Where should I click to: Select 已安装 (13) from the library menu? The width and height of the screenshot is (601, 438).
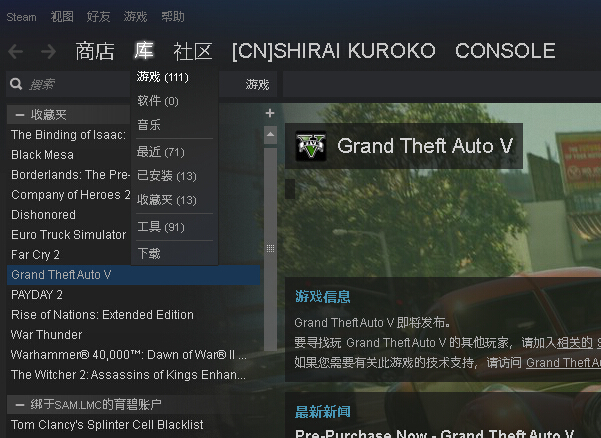click(167, 176)
